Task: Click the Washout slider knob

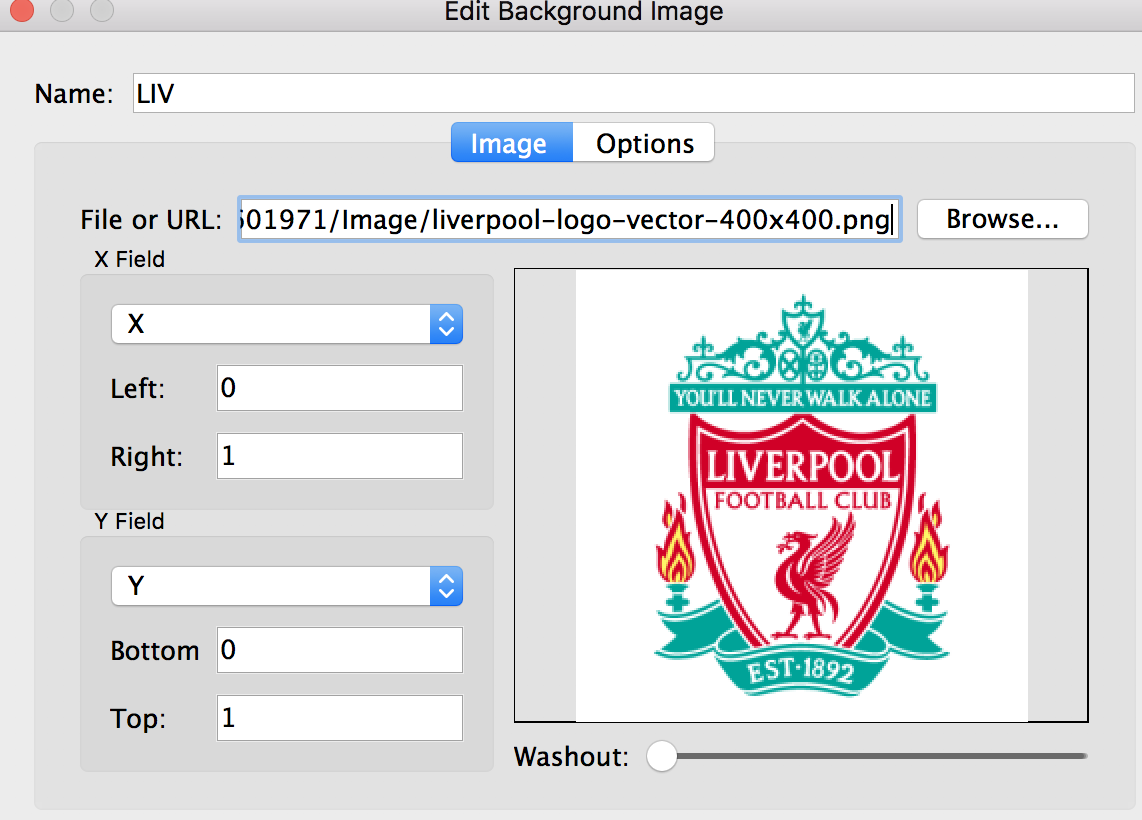Action: point(661,756)
